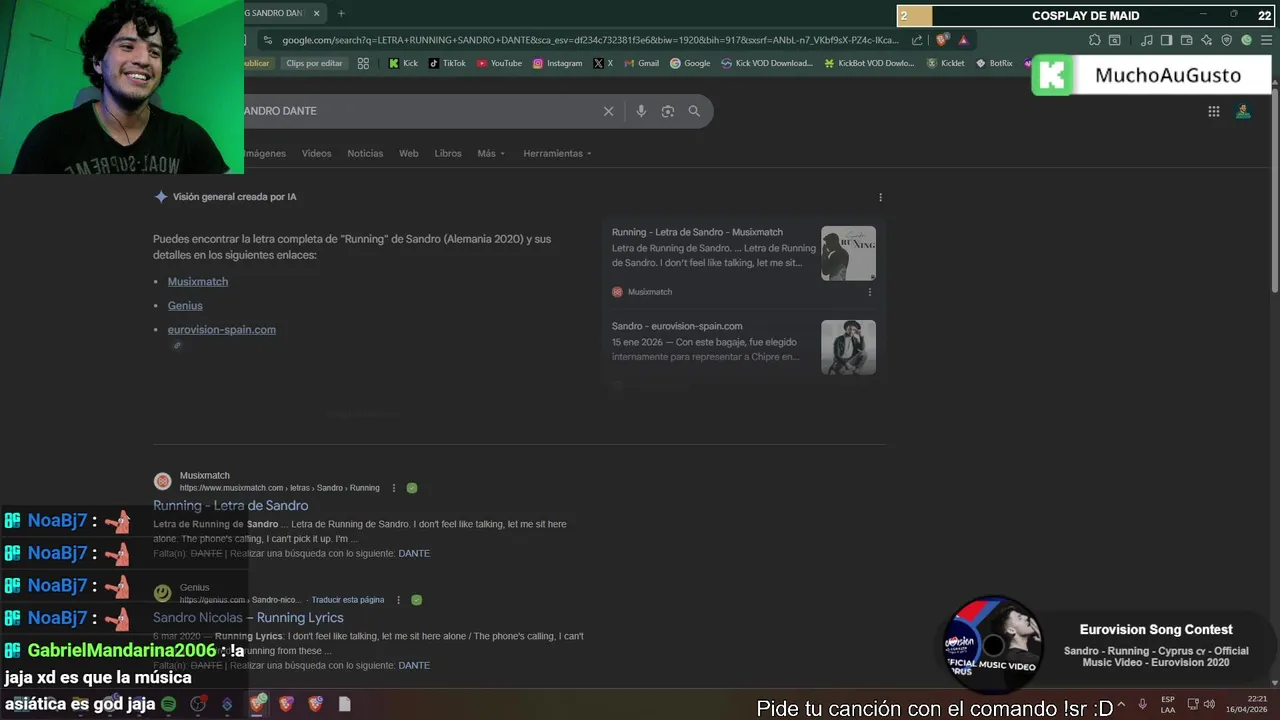
Task: Open result Running - Letra de Sandro
Action: tap(230, 506)
